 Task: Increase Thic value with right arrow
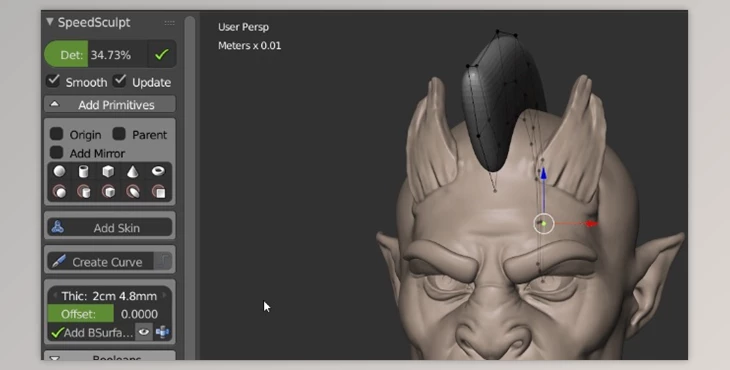coord(164,296)
